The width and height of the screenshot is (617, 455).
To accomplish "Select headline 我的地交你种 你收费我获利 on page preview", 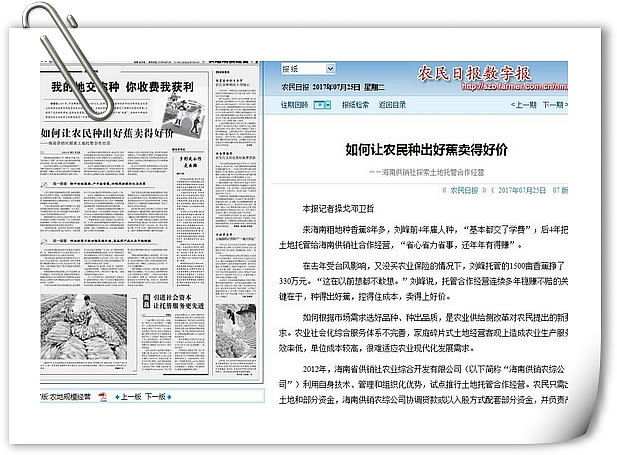I will coord(122,87).
